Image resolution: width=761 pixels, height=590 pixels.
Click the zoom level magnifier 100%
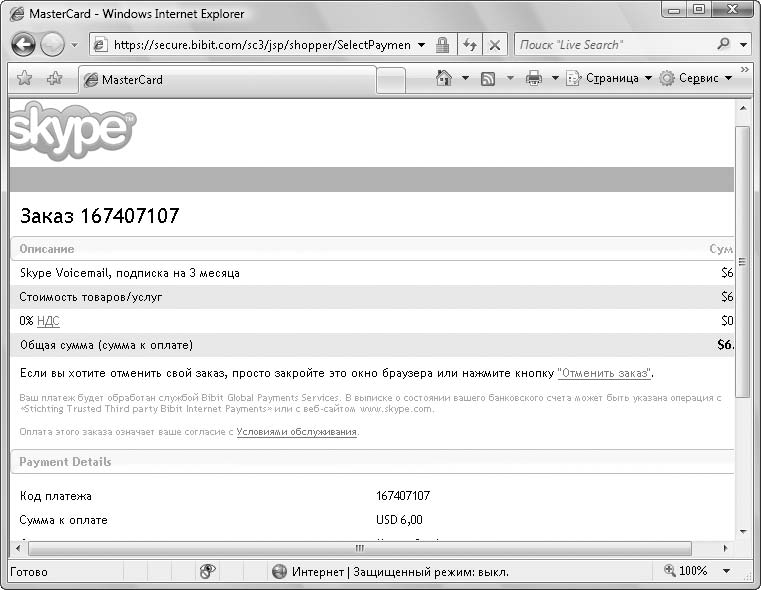[x=687, y=571]
